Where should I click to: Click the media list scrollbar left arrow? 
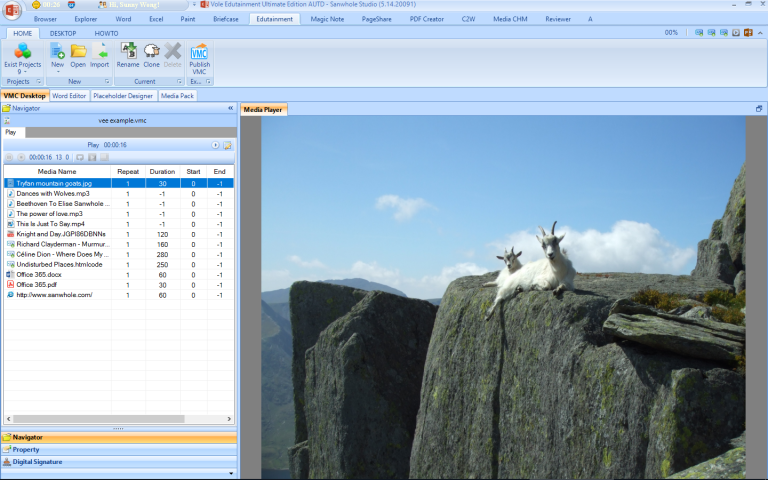(8, 419)
